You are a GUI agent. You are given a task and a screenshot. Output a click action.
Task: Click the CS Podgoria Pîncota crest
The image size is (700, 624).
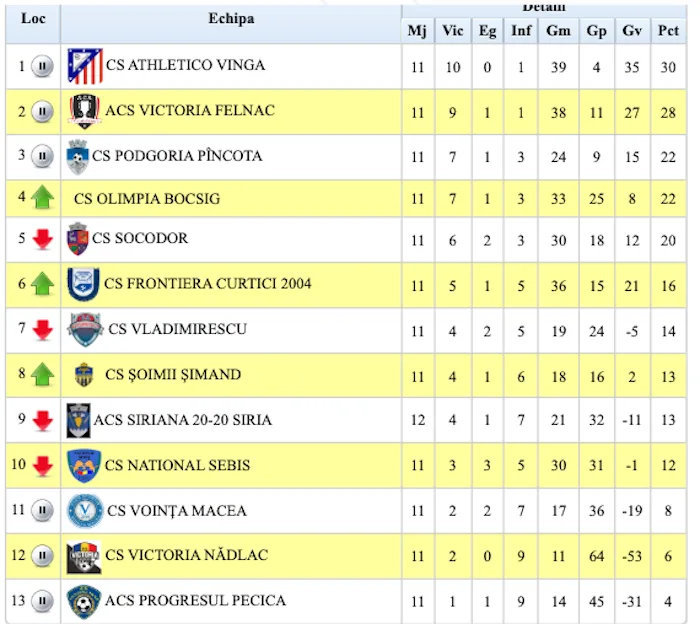[x=77, y=156]
